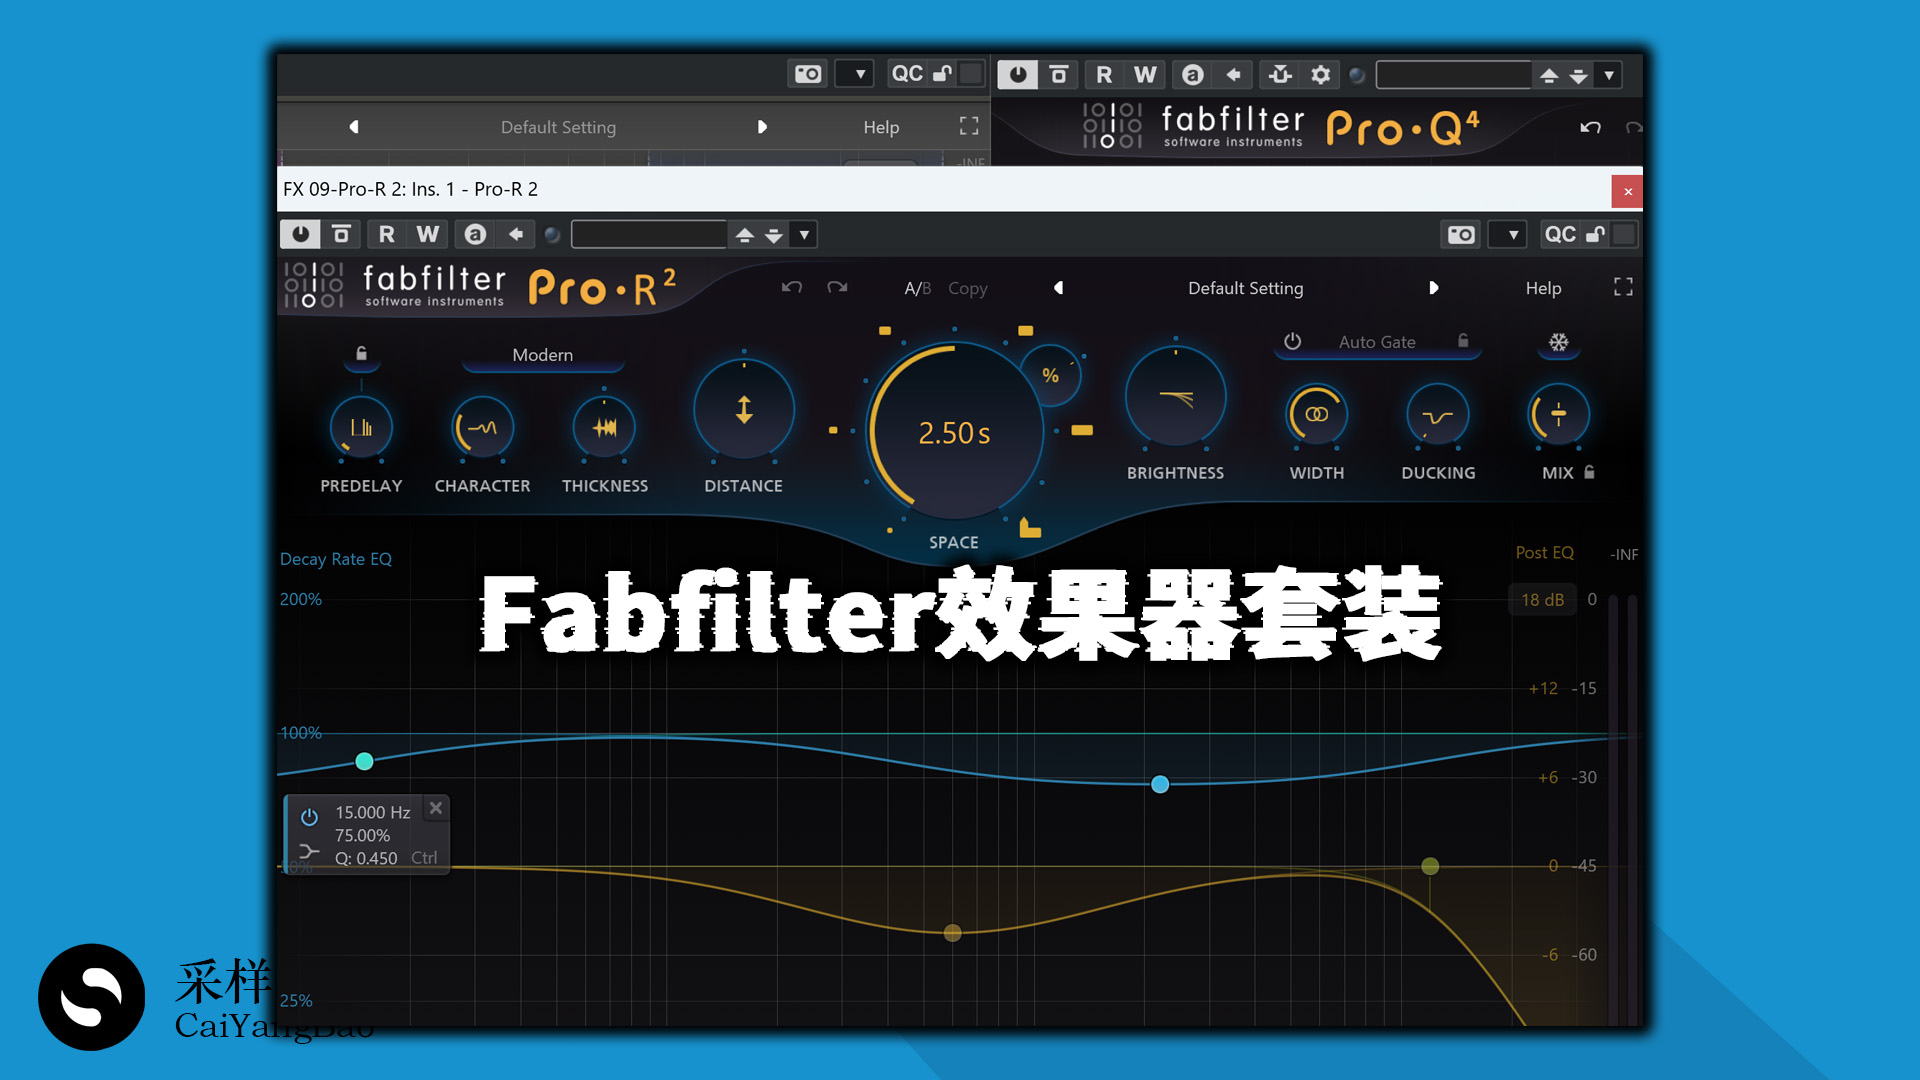Select the olive Post EQ high-cut band point
The width and height of the screenshot is (1920, 1080).
point(1430,866)
